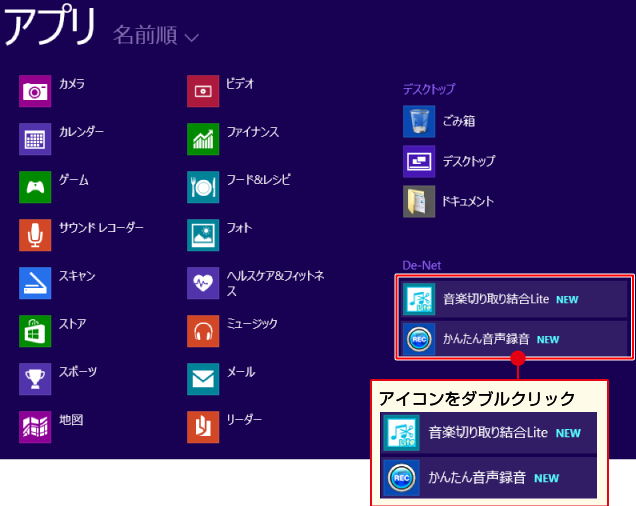Select the ヘルスケア&フィットネス label
This screenshot has height=506, width=636.
pyautogui.click(x=275, y=283)
